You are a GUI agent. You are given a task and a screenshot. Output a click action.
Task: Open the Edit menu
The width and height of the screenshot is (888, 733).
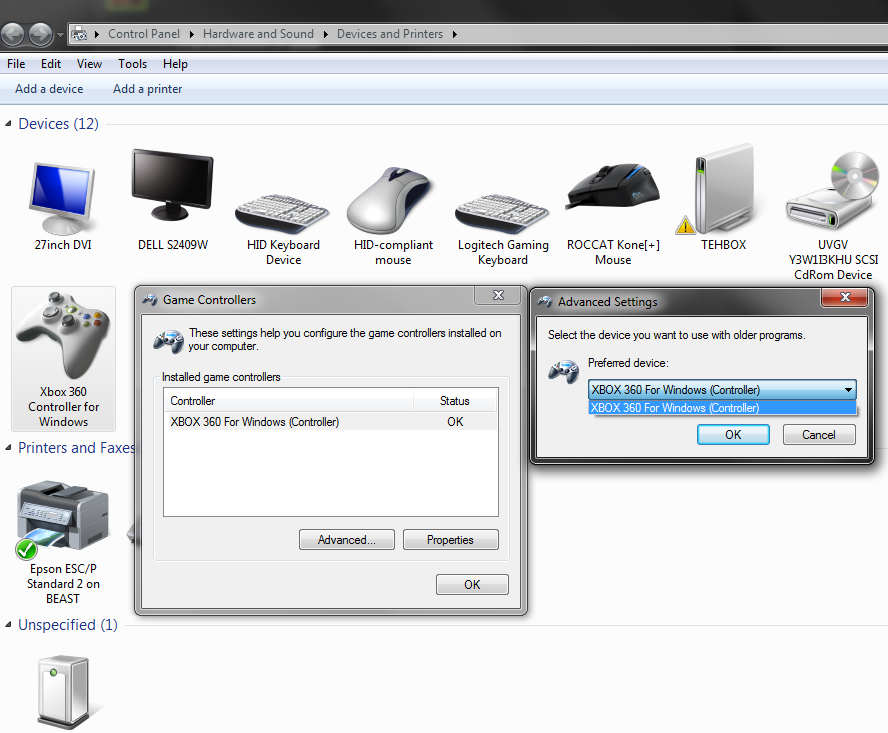click(51, 64)
